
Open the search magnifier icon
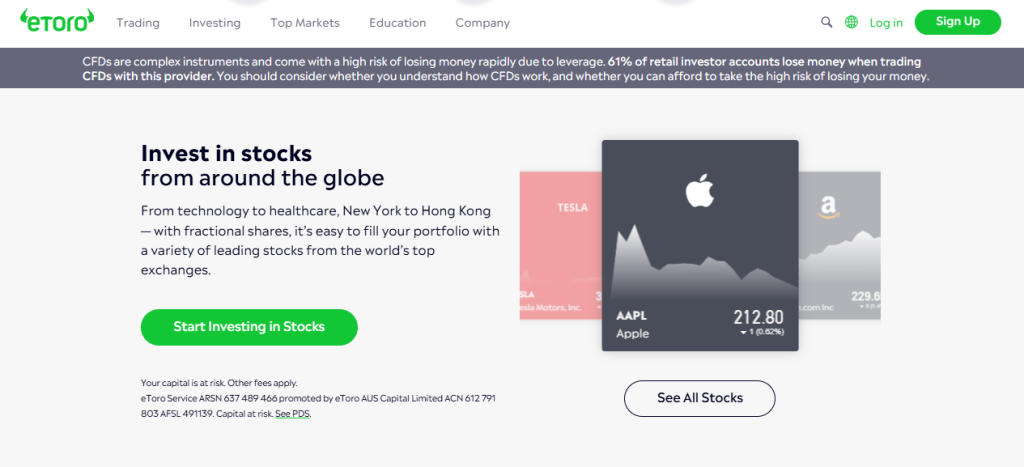[x=826, y=22]
